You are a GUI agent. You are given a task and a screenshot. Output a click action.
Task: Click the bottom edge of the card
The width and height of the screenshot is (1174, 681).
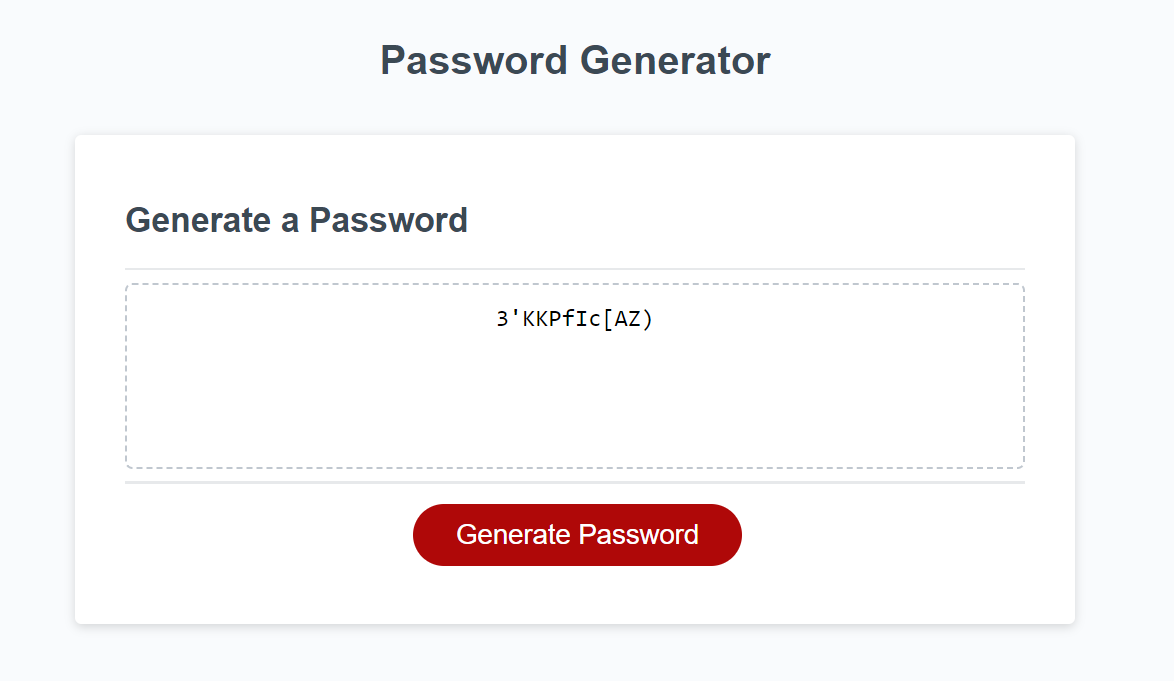tap(575, 620)
